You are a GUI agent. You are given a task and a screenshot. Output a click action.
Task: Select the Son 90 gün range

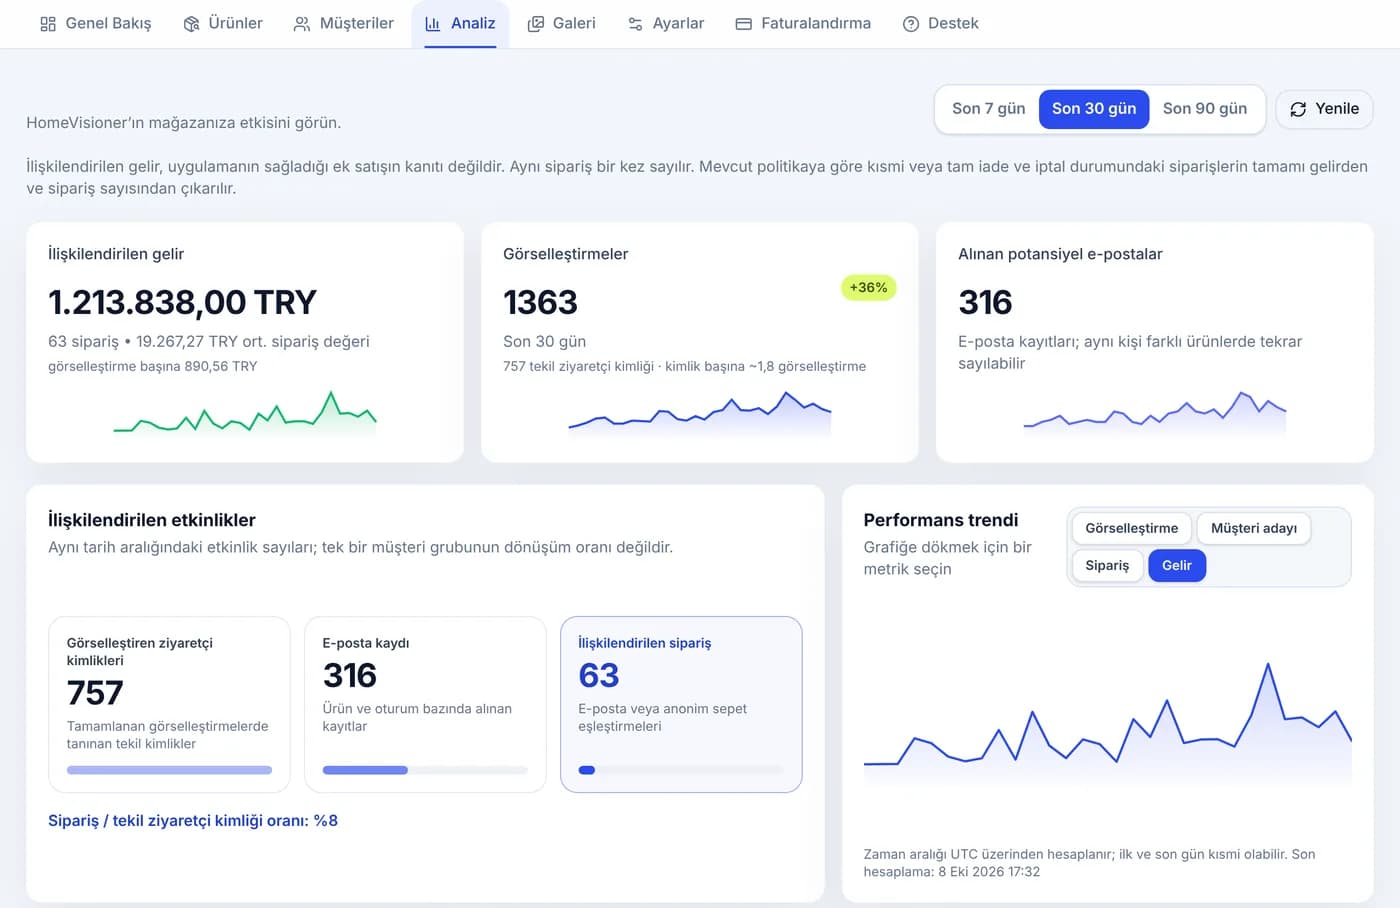1205,109
